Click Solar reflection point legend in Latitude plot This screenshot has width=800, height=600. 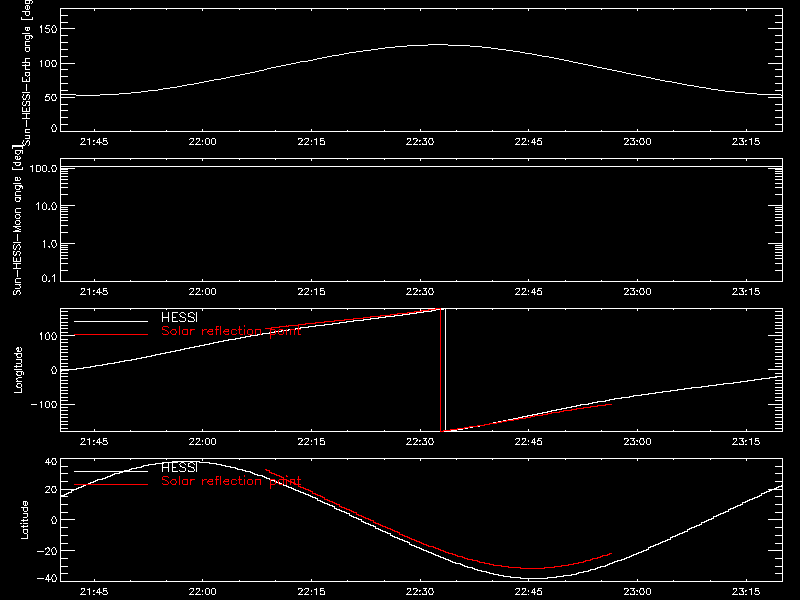[x=231, y=481]
